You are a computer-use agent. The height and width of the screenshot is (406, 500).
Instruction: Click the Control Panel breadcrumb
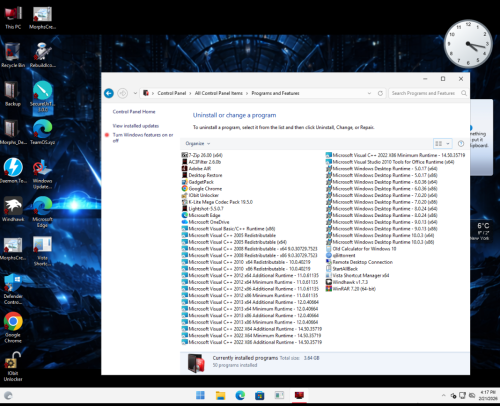[172, 93]
